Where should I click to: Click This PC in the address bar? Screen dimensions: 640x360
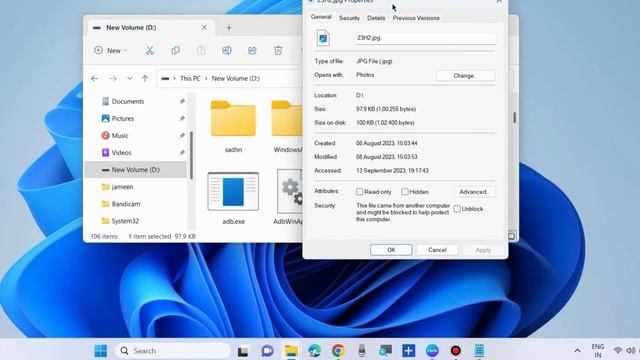click(x=190, y=78)
